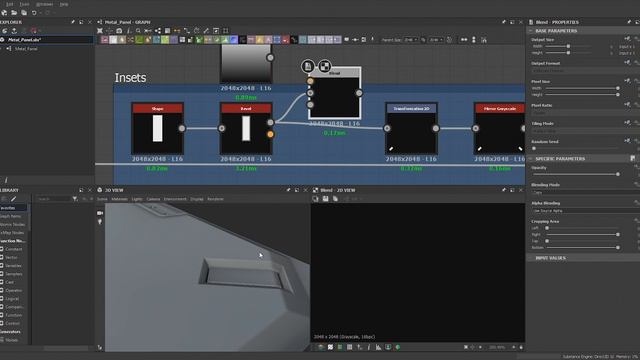The width and height of the screenshot is (640, 360).
Task: Click the save icon in the Blend 2D View toolbar
Action: coord(325,199)
